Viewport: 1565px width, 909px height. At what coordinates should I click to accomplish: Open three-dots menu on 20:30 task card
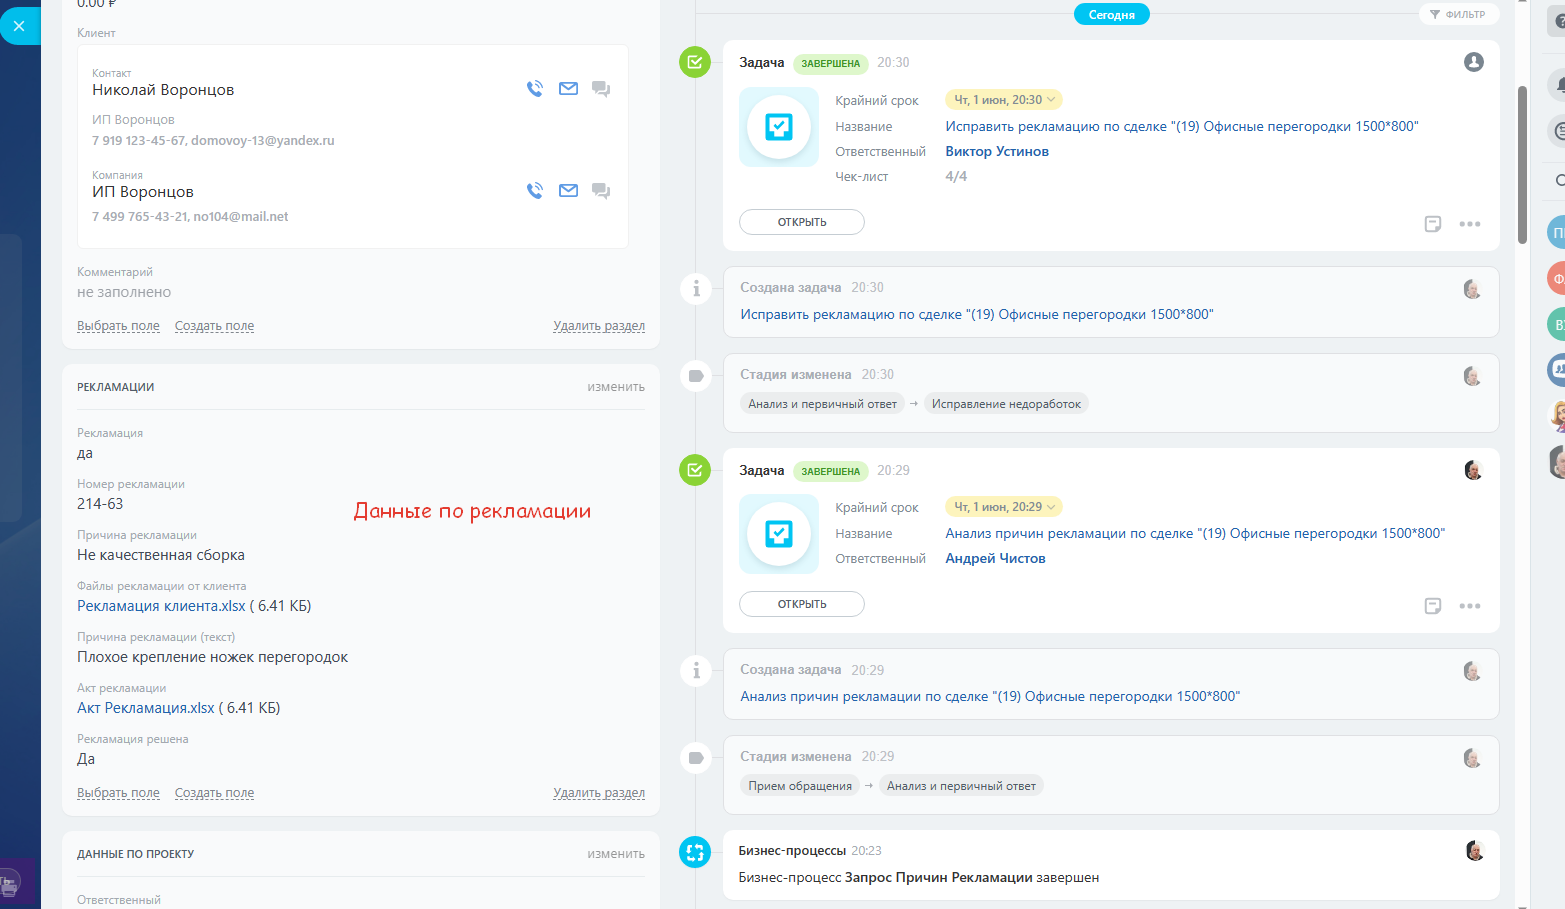click(x=1469, y=224)
